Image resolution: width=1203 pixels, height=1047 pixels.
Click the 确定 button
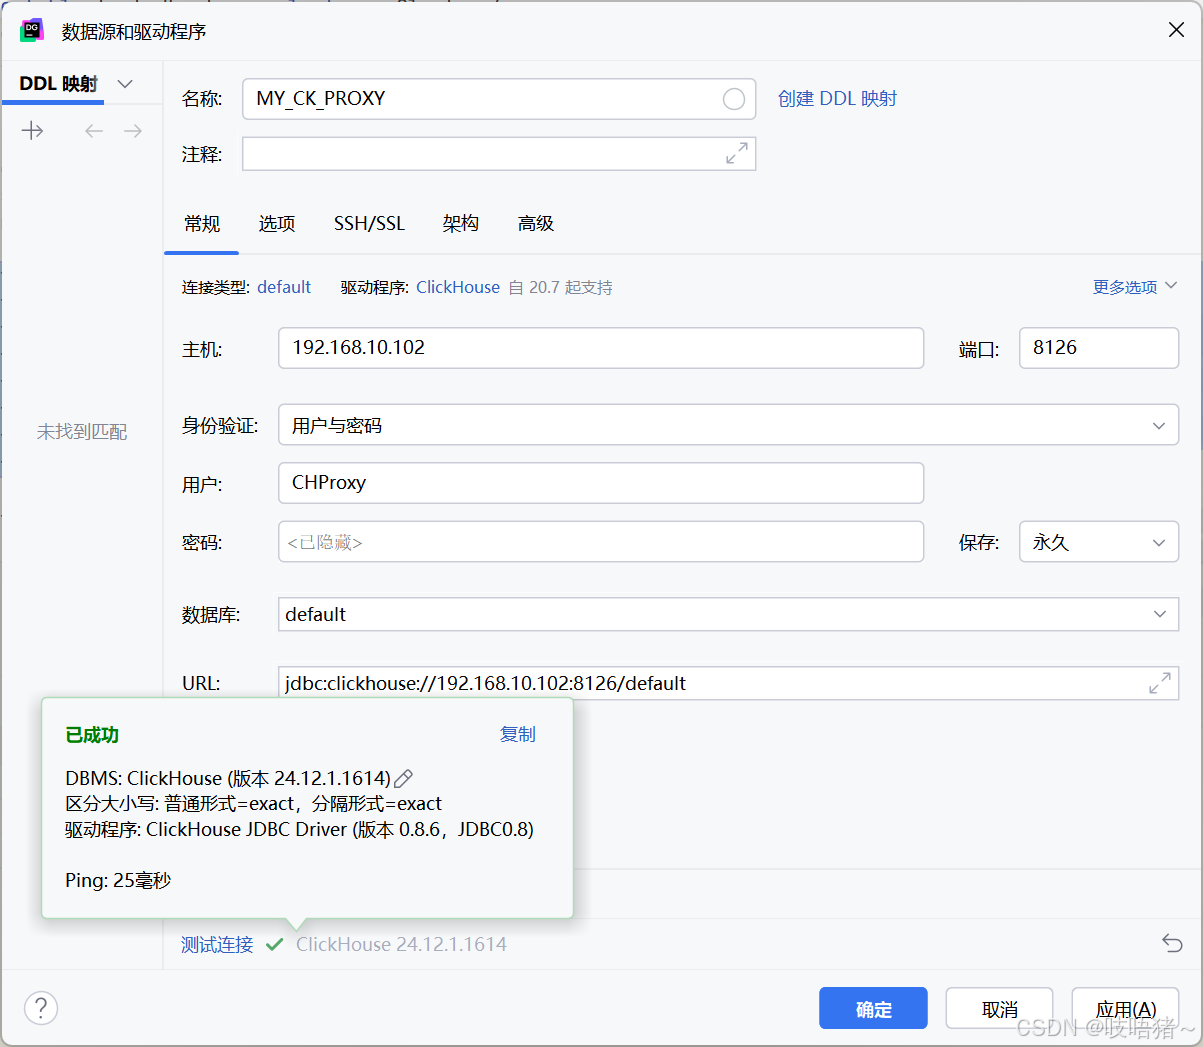873,1008
